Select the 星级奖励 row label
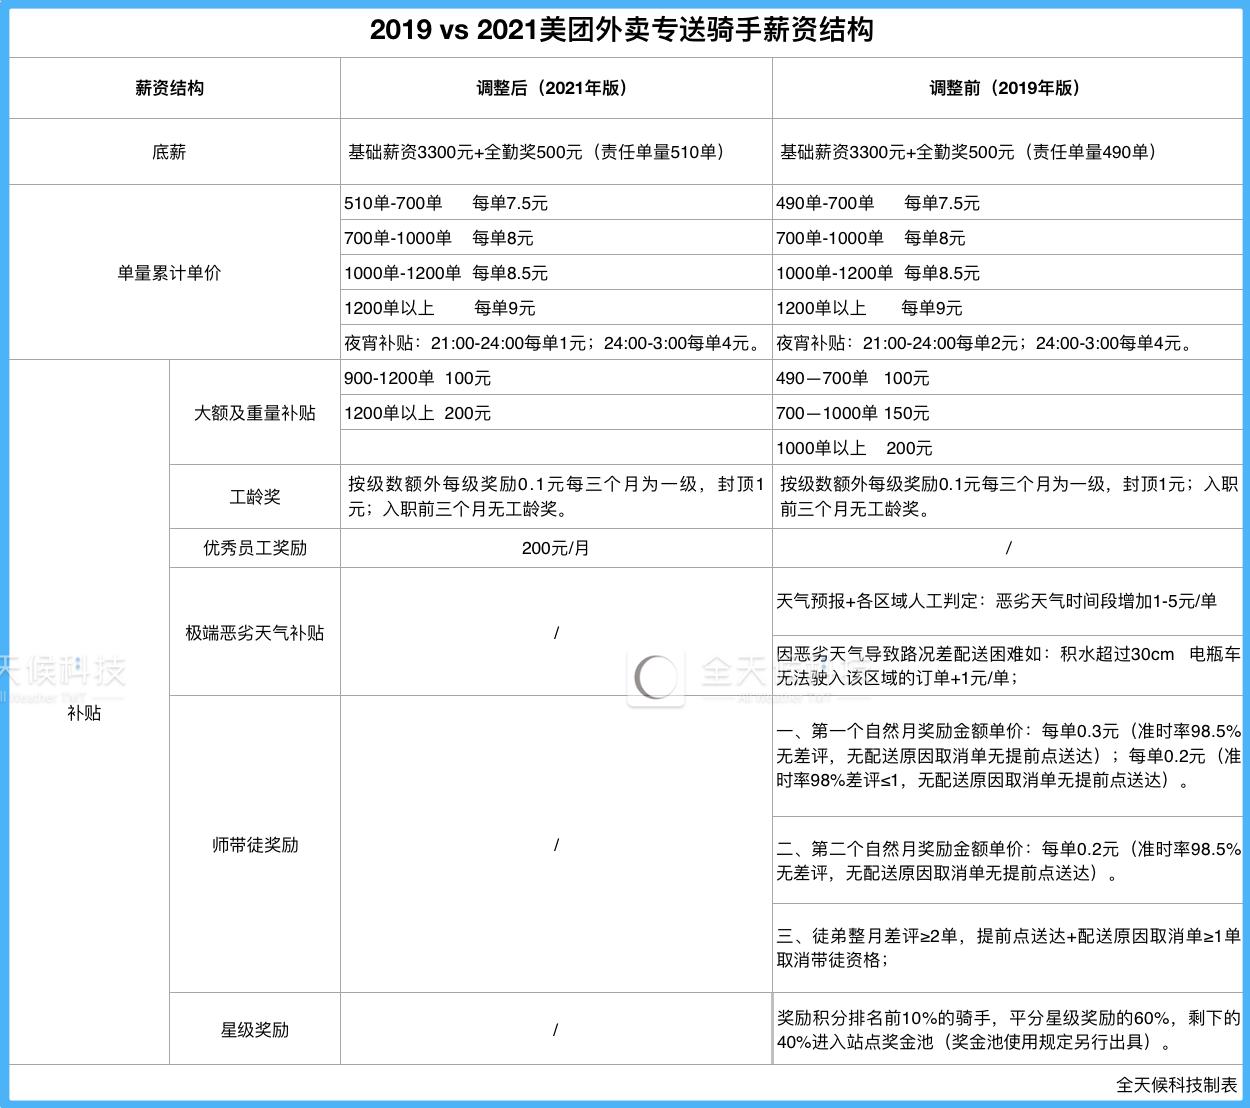Screen dimensions: 1250x1108 pos(254,1028)
